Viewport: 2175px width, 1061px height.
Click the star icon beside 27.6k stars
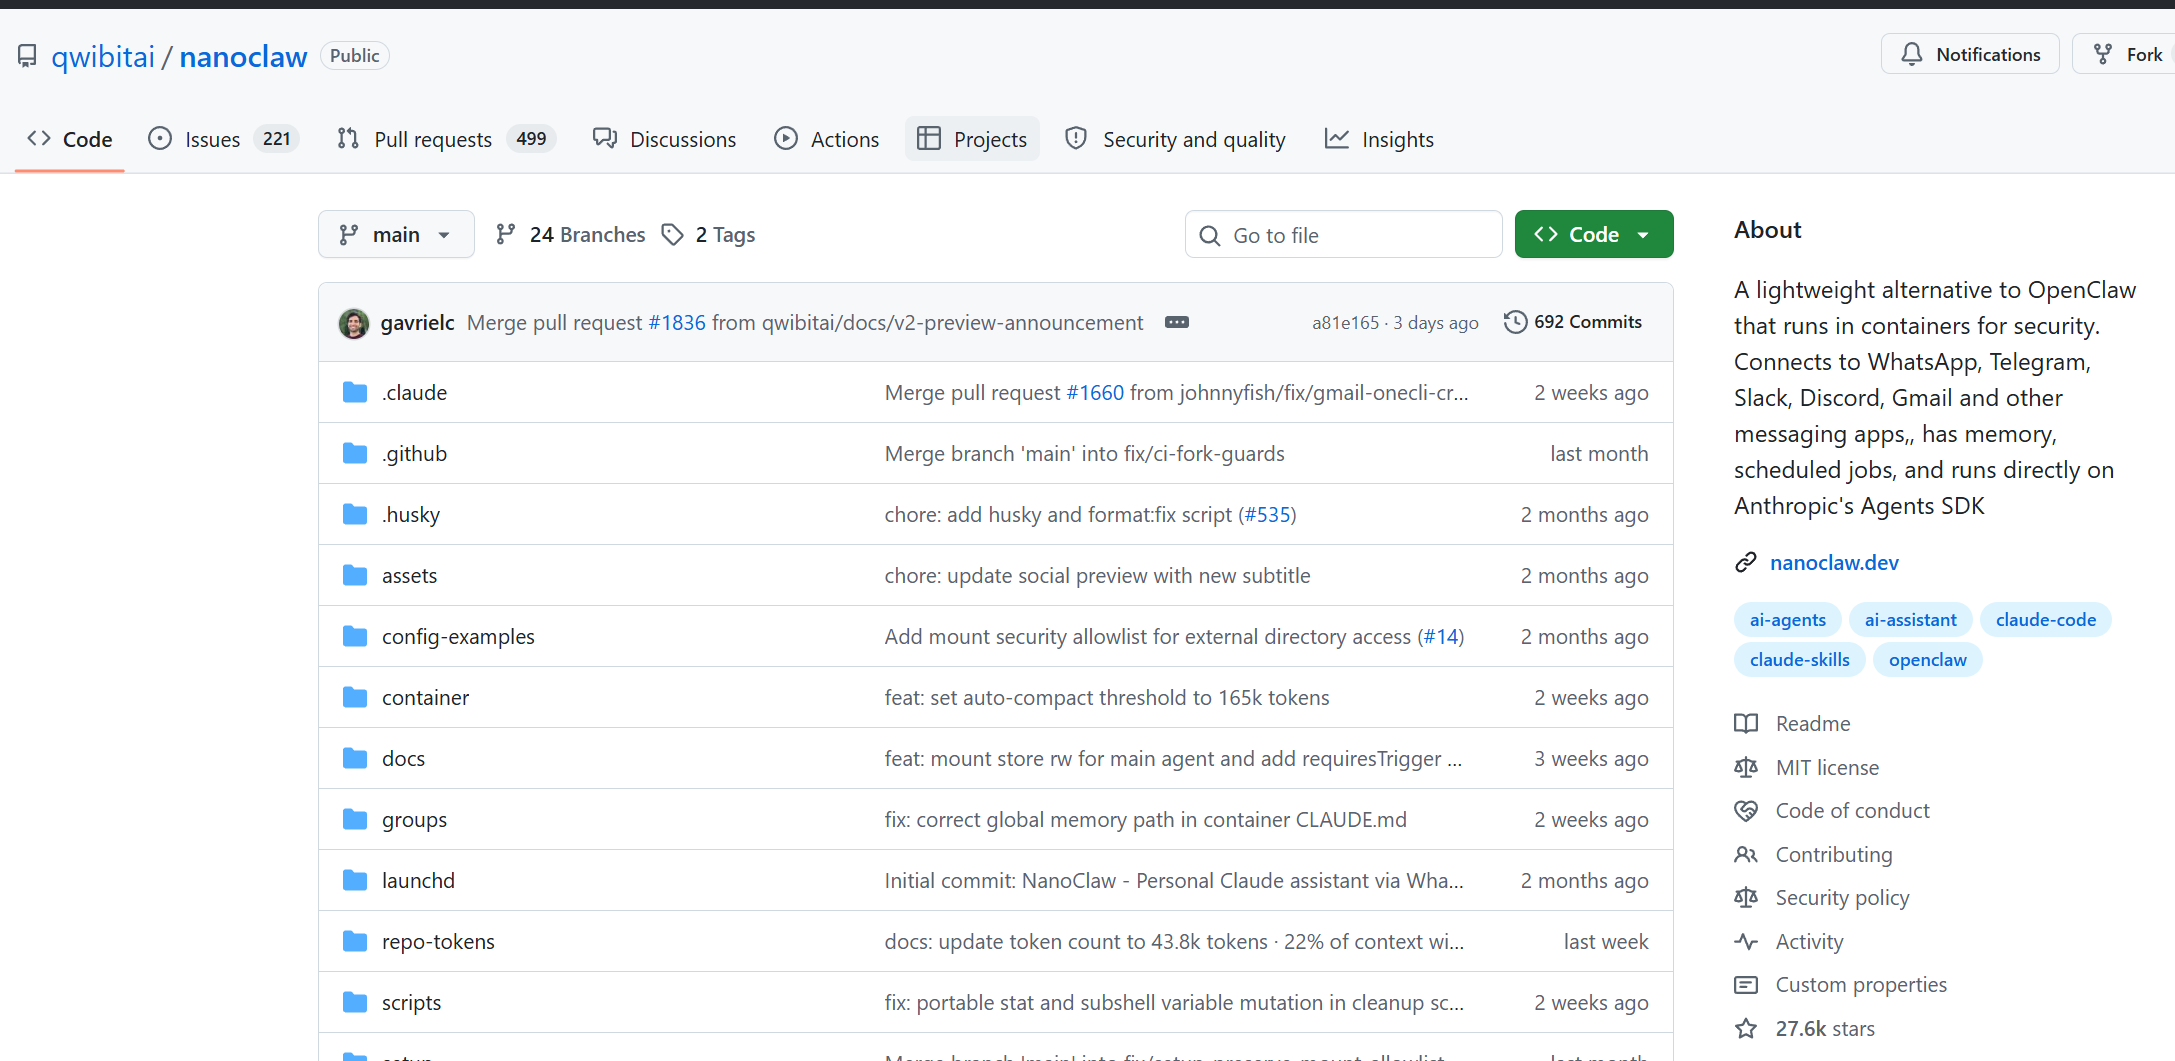tap(1746, 1028)
